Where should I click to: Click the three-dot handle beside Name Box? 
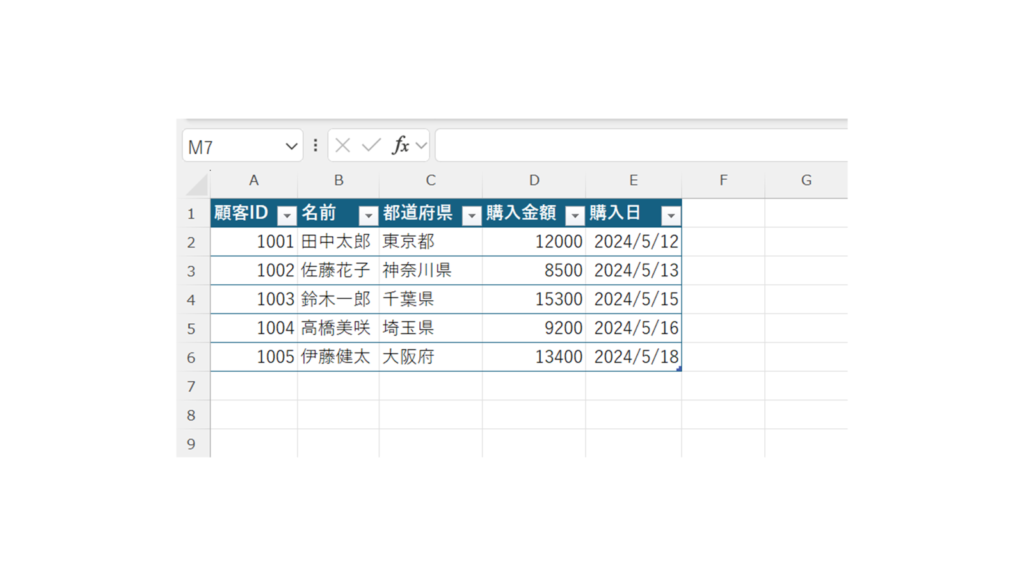coord(315,146)
